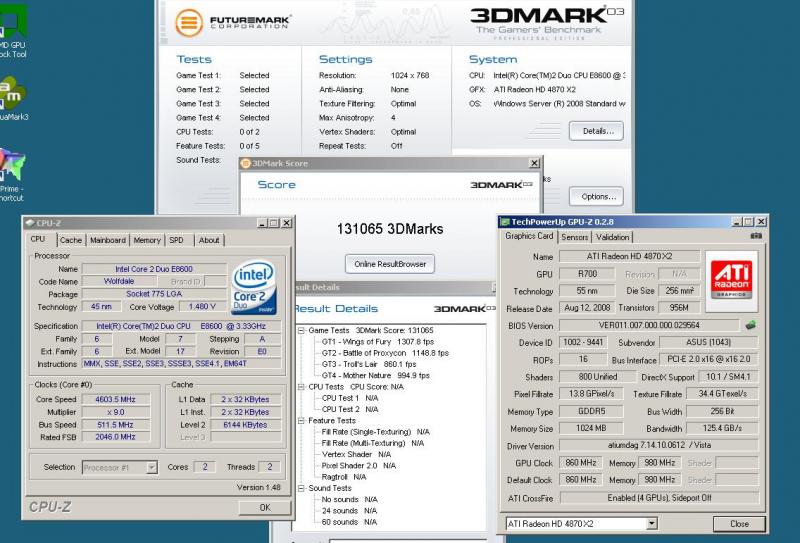Screen dimensions: 800x543
Task: Click the Rated FSB 2046.0 MHz value
Action: pyautogui.click(x=115, y=437)
